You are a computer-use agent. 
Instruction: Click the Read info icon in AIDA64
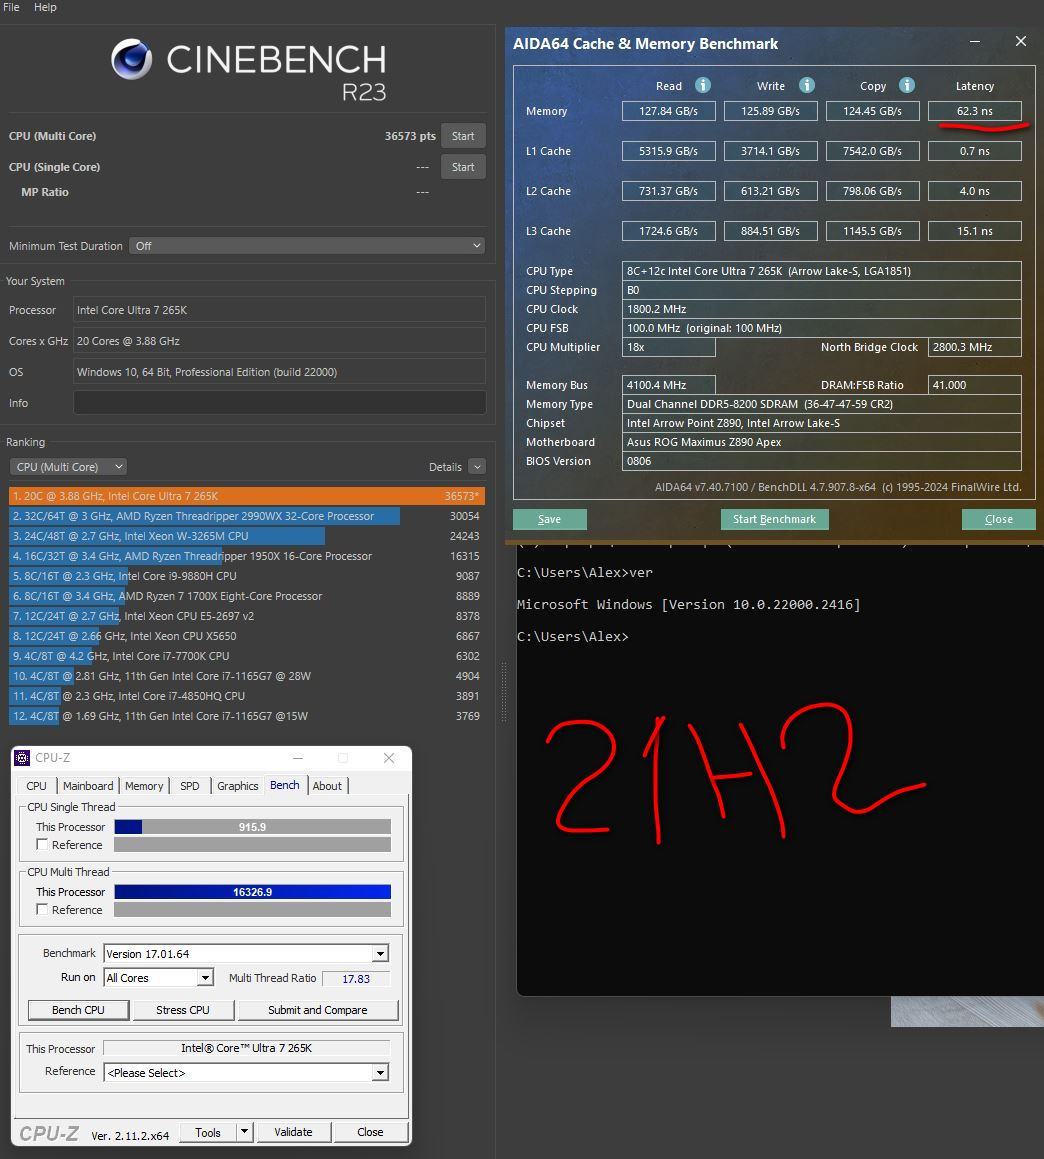click(x=702, y=86)
